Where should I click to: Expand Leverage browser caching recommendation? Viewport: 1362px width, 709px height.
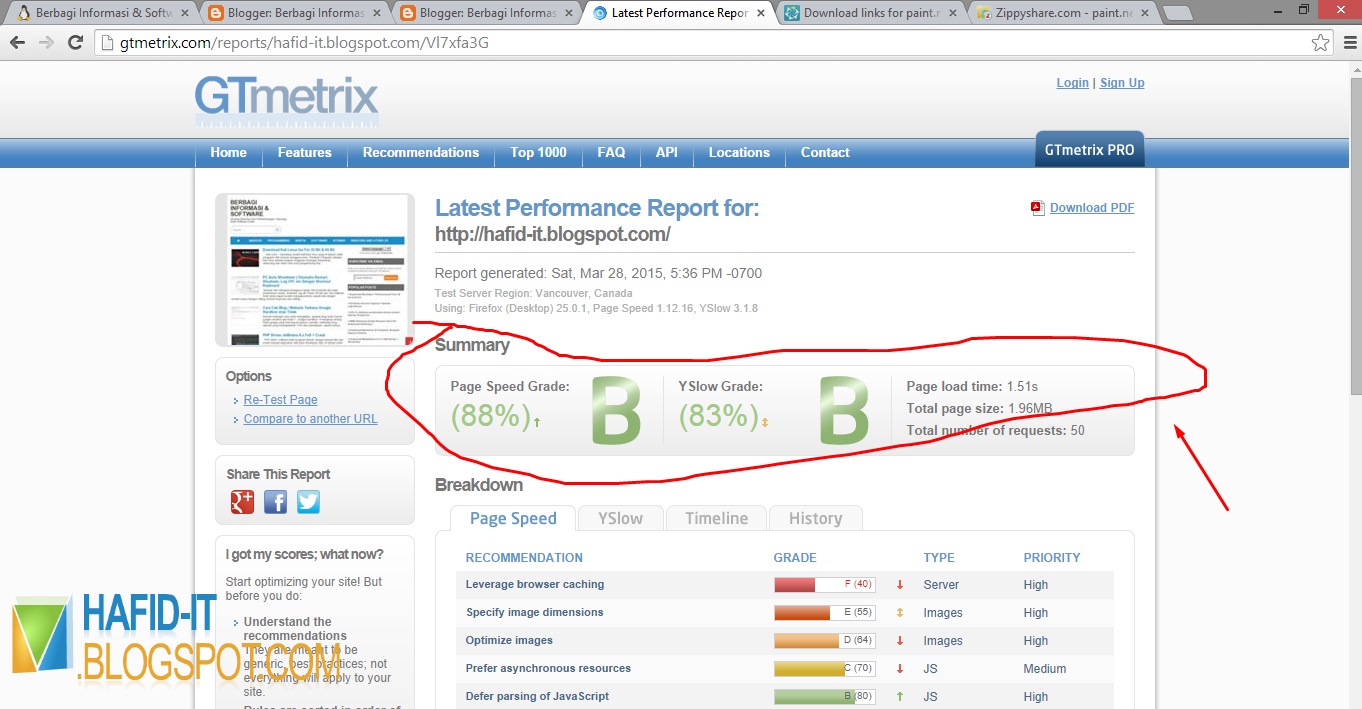click(x=535, y=585)
